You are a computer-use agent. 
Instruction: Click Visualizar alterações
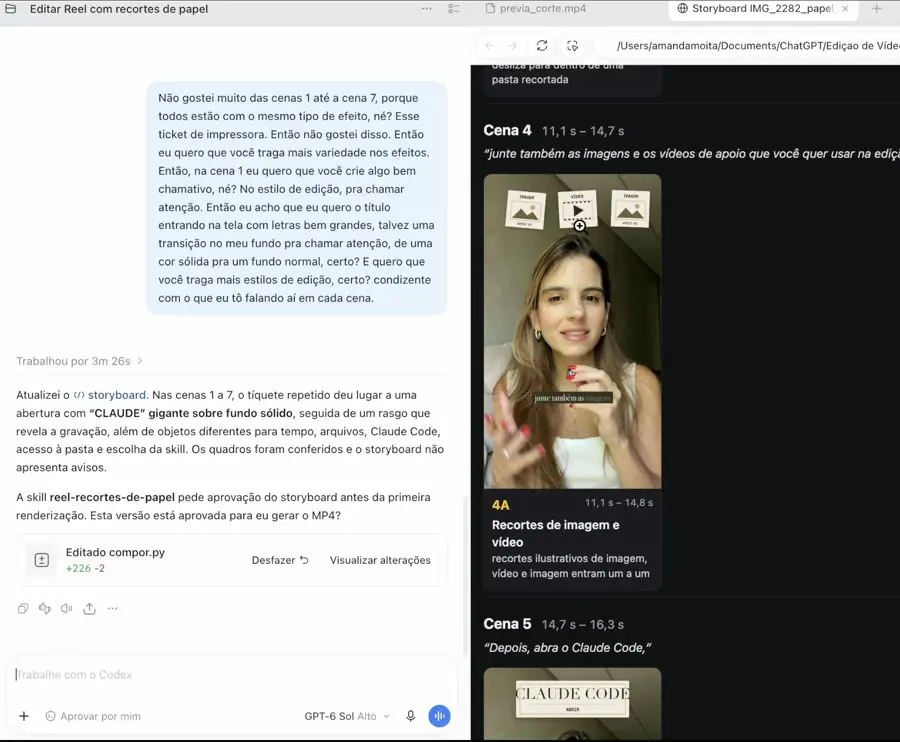(x=380, y=560)
